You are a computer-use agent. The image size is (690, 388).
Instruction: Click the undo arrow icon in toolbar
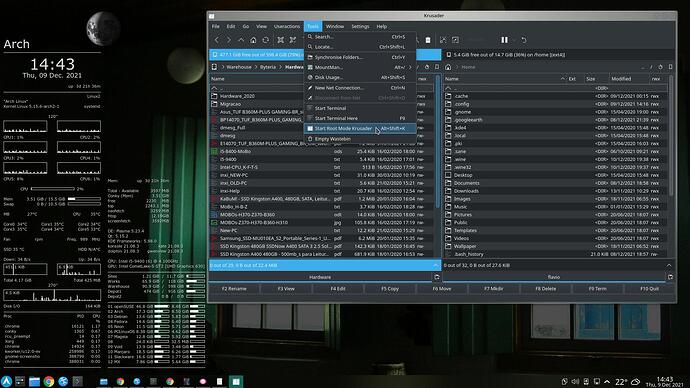coord(524,40)
